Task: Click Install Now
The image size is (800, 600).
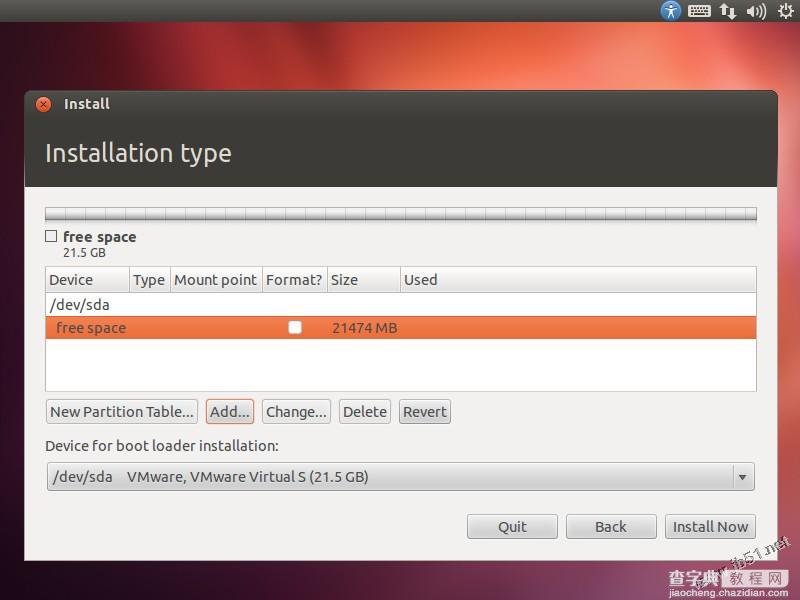Action: [x=710, y=527]
